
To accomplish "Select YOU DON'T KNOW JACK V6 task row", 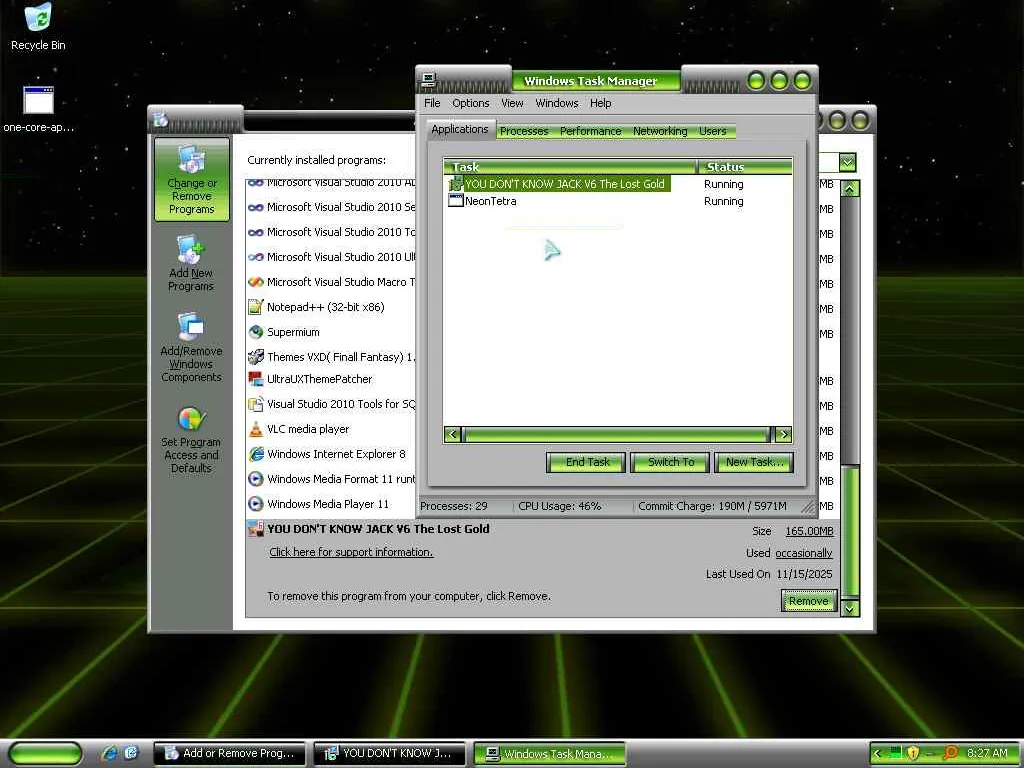I will click(618, 184).
